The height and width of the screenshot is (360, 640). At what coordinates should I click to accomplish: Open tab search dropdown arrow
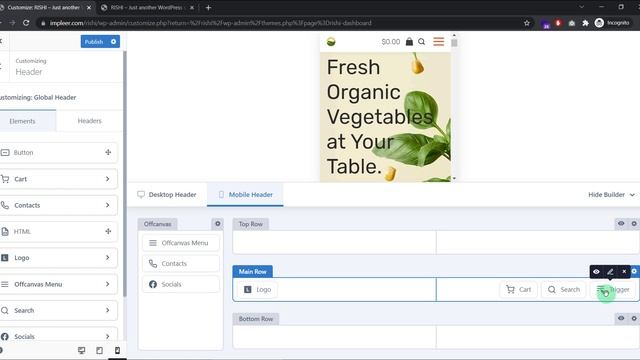(x=582, y=7)
